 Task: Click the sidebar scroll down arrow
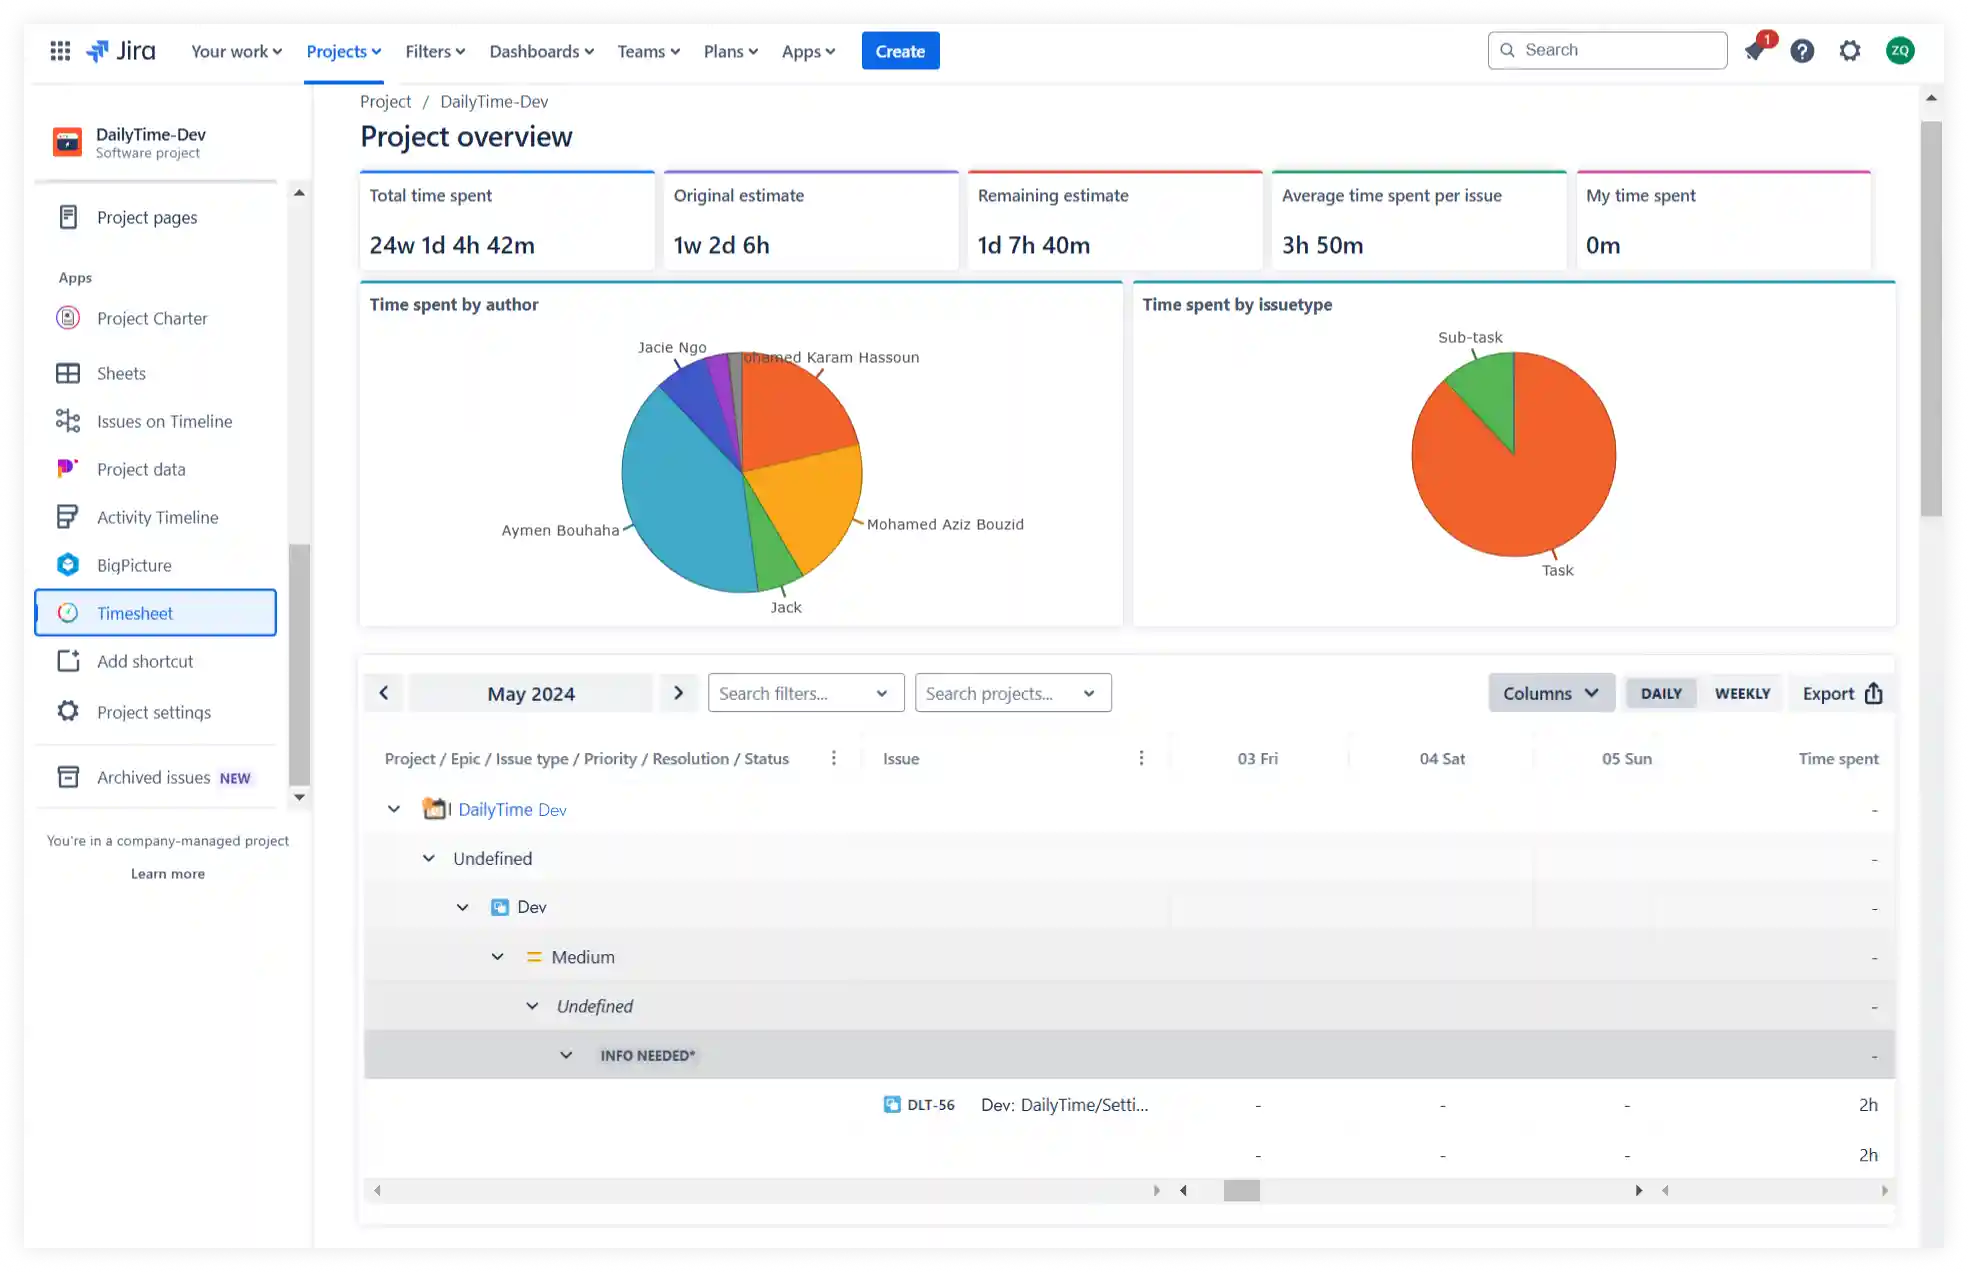[299, 797]
